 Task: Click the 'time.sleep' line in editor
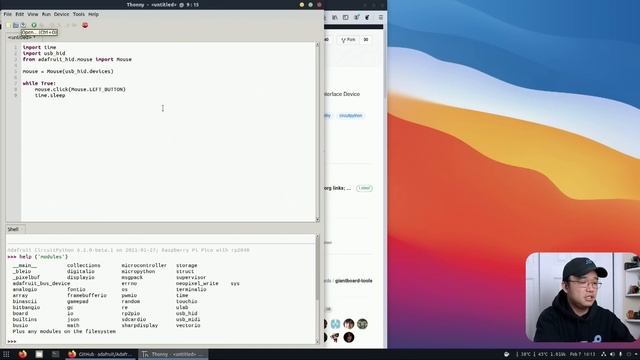point(50,96)
